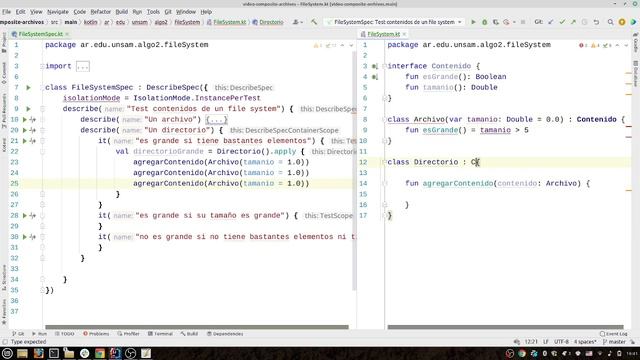Click the FileSystem.kt breadcrumb in navigation bar
The image size is (640, 360).
(x=227, y=22)
